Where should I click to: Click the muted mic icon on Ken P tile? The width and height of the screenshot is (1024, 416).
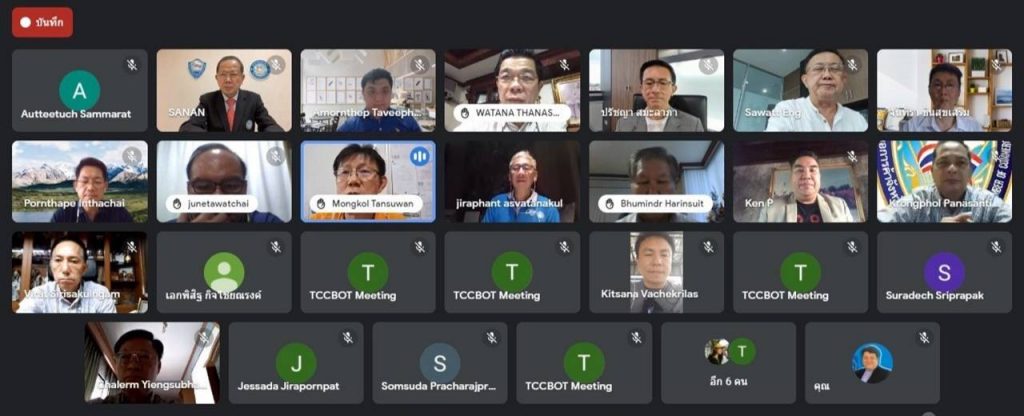point(852,156)
